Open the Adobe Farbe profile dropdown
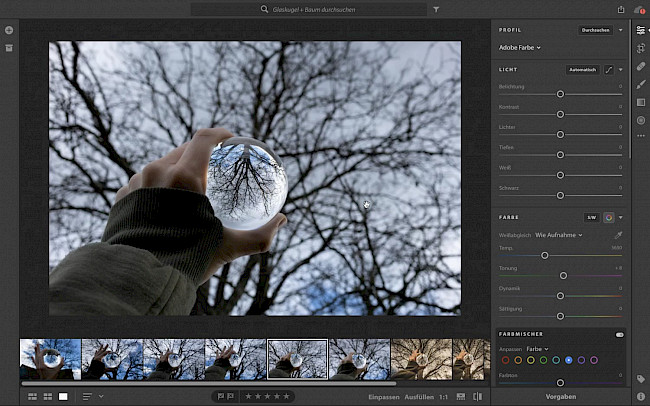The height and width of the screenshot is (406, 650). coord(520,47)
